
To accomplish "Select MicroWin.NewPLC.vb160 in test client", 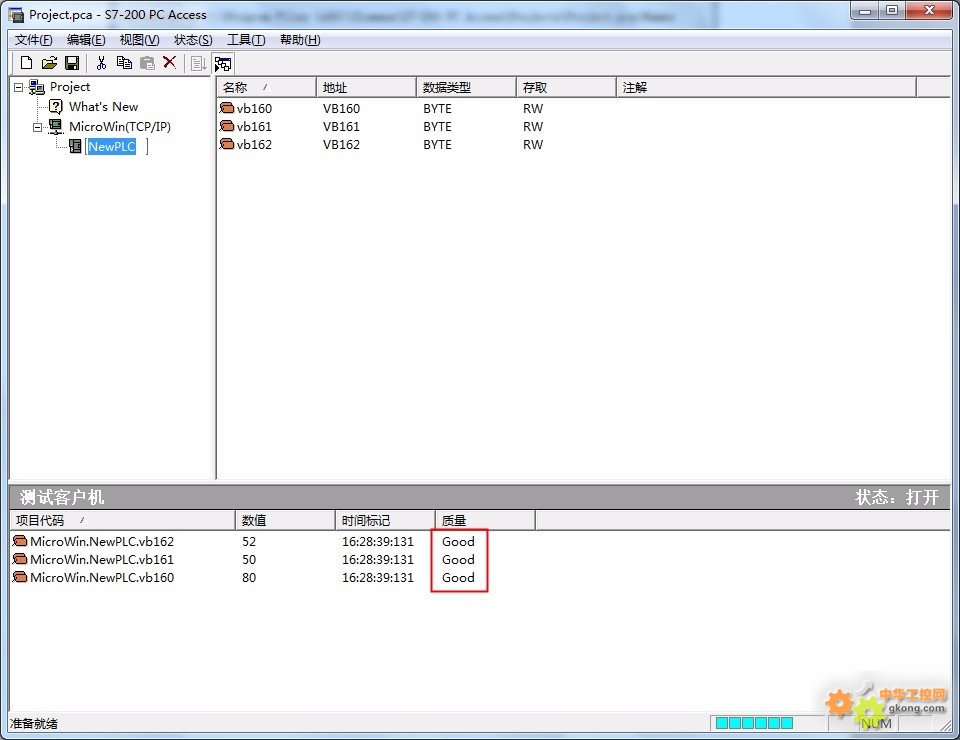I will pyautogui.click(x=102, y=577).
